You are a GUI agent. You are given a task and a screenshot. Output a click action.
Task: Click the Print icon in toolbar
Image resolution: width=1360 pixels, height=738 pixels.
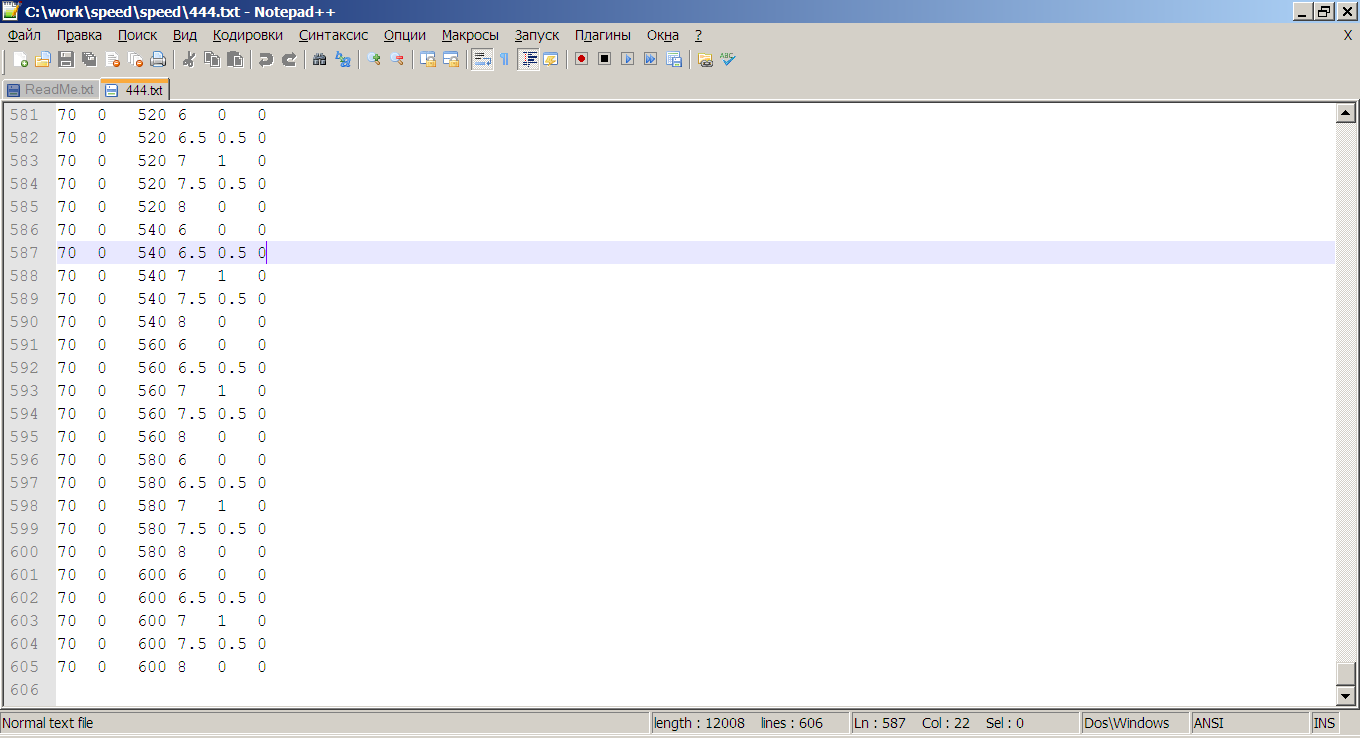pos(158,59)
